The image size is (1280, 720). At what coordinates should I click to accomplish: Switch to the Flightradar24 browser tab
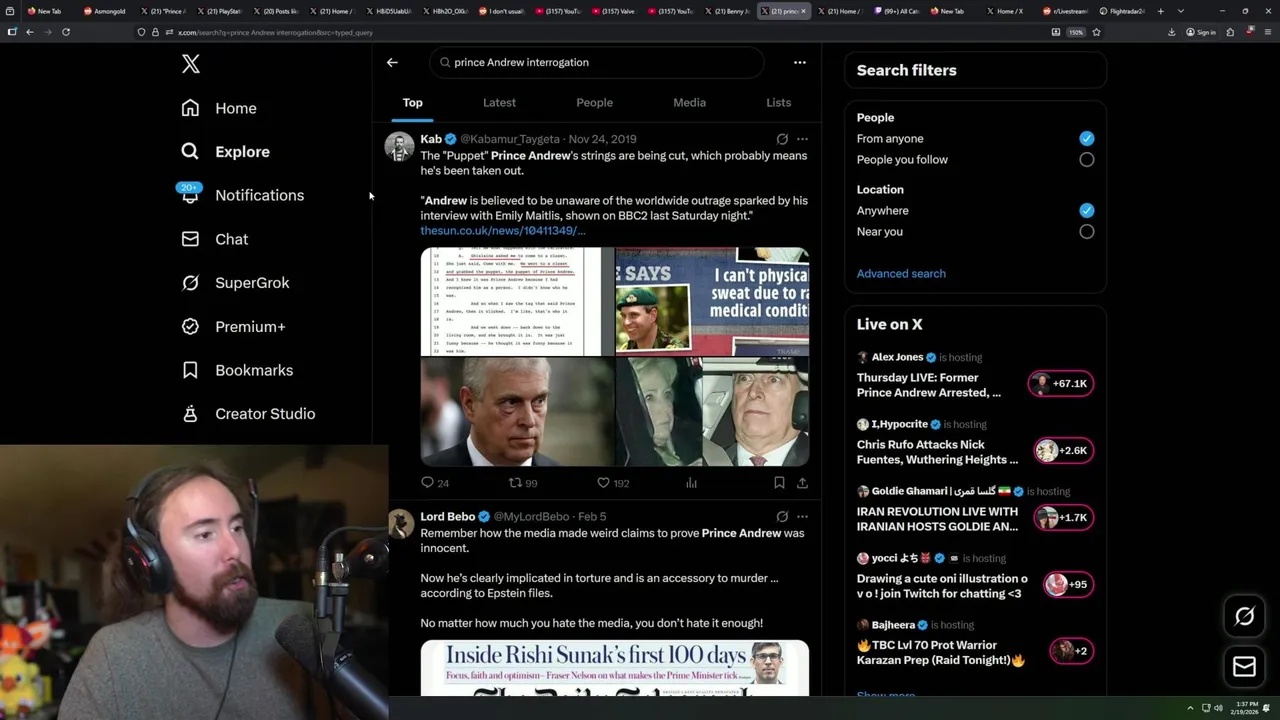[x=1122, y=11]
